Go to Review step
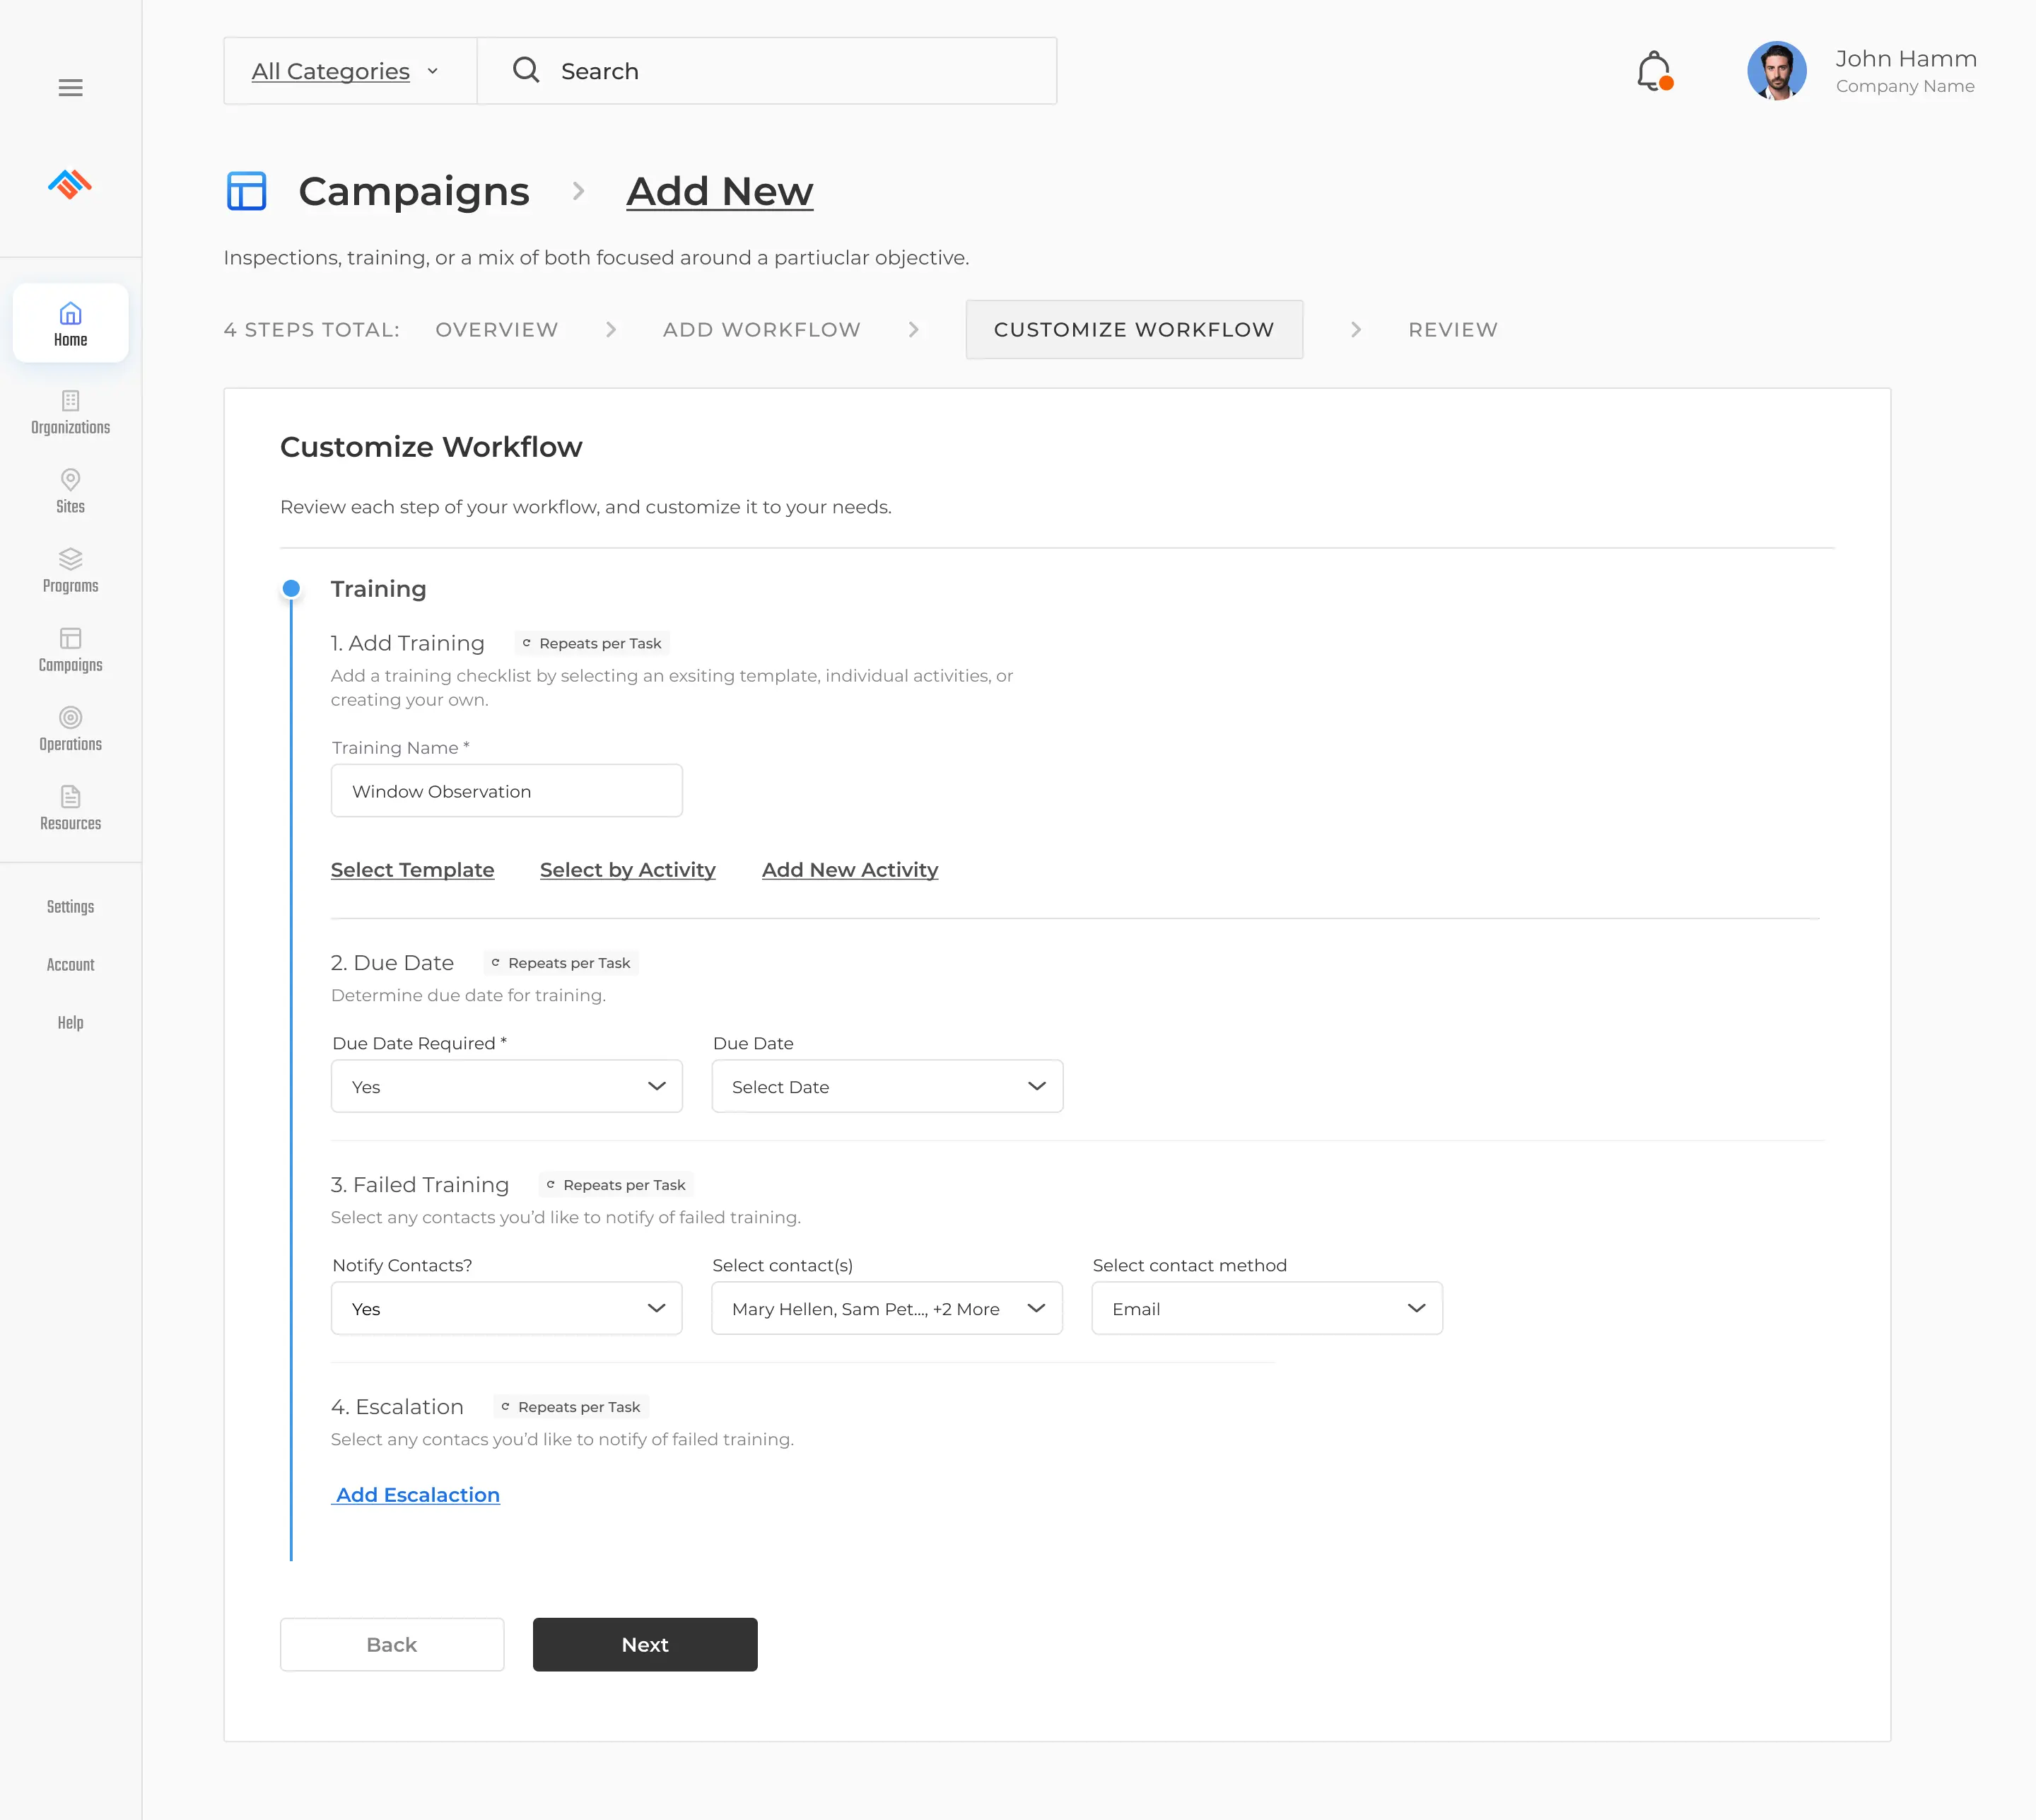The image size is (2036, 1820). point(1453,330)
